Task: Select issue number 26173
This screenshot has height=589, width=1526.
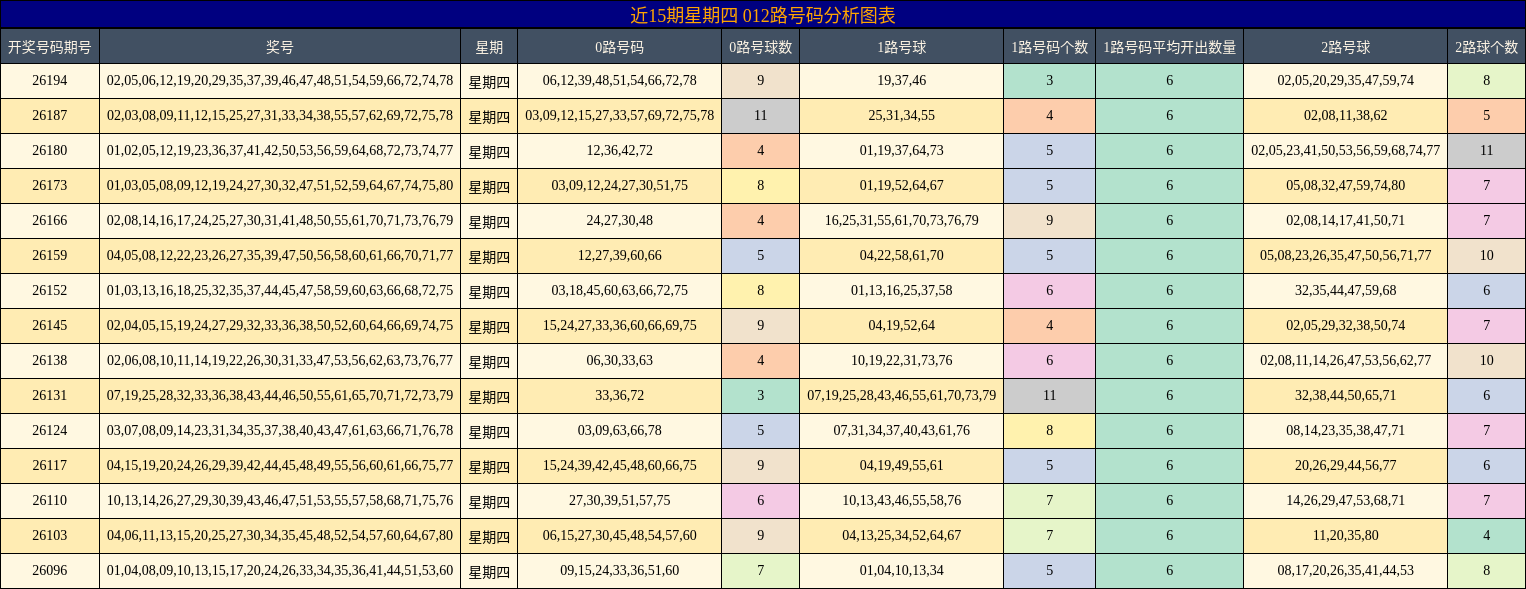Action: click(x=50, y=186)
